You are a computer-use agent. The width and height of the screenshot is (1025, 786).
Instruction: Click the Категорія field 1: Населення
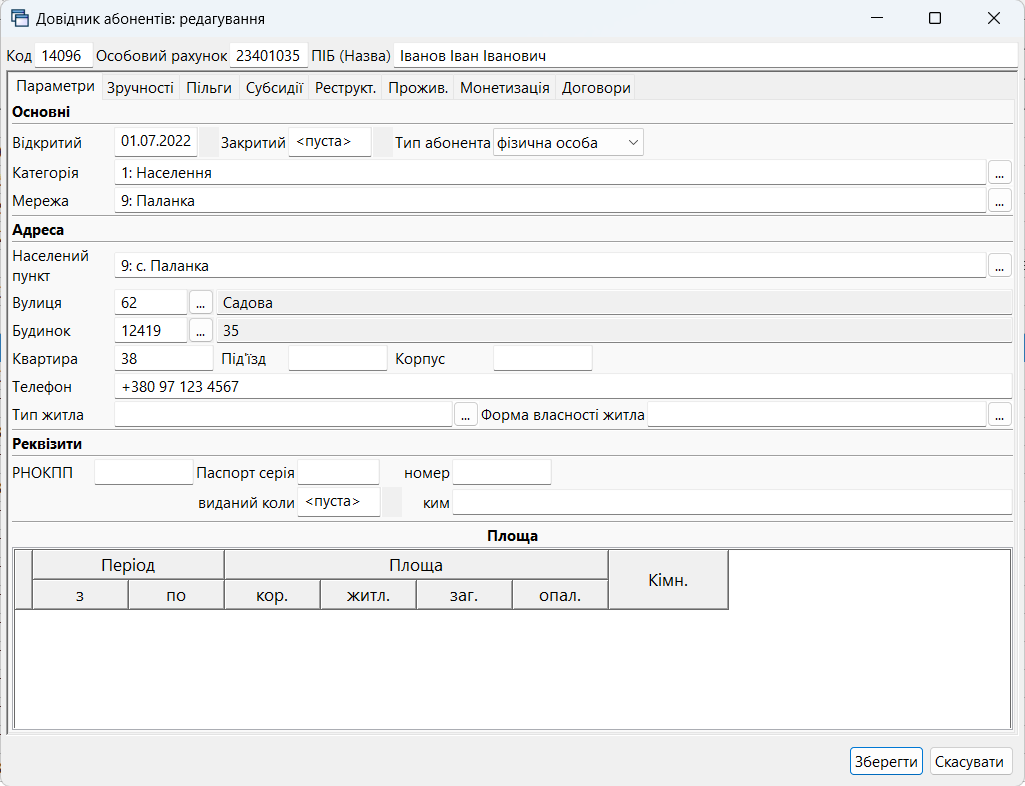coord(550,173)
